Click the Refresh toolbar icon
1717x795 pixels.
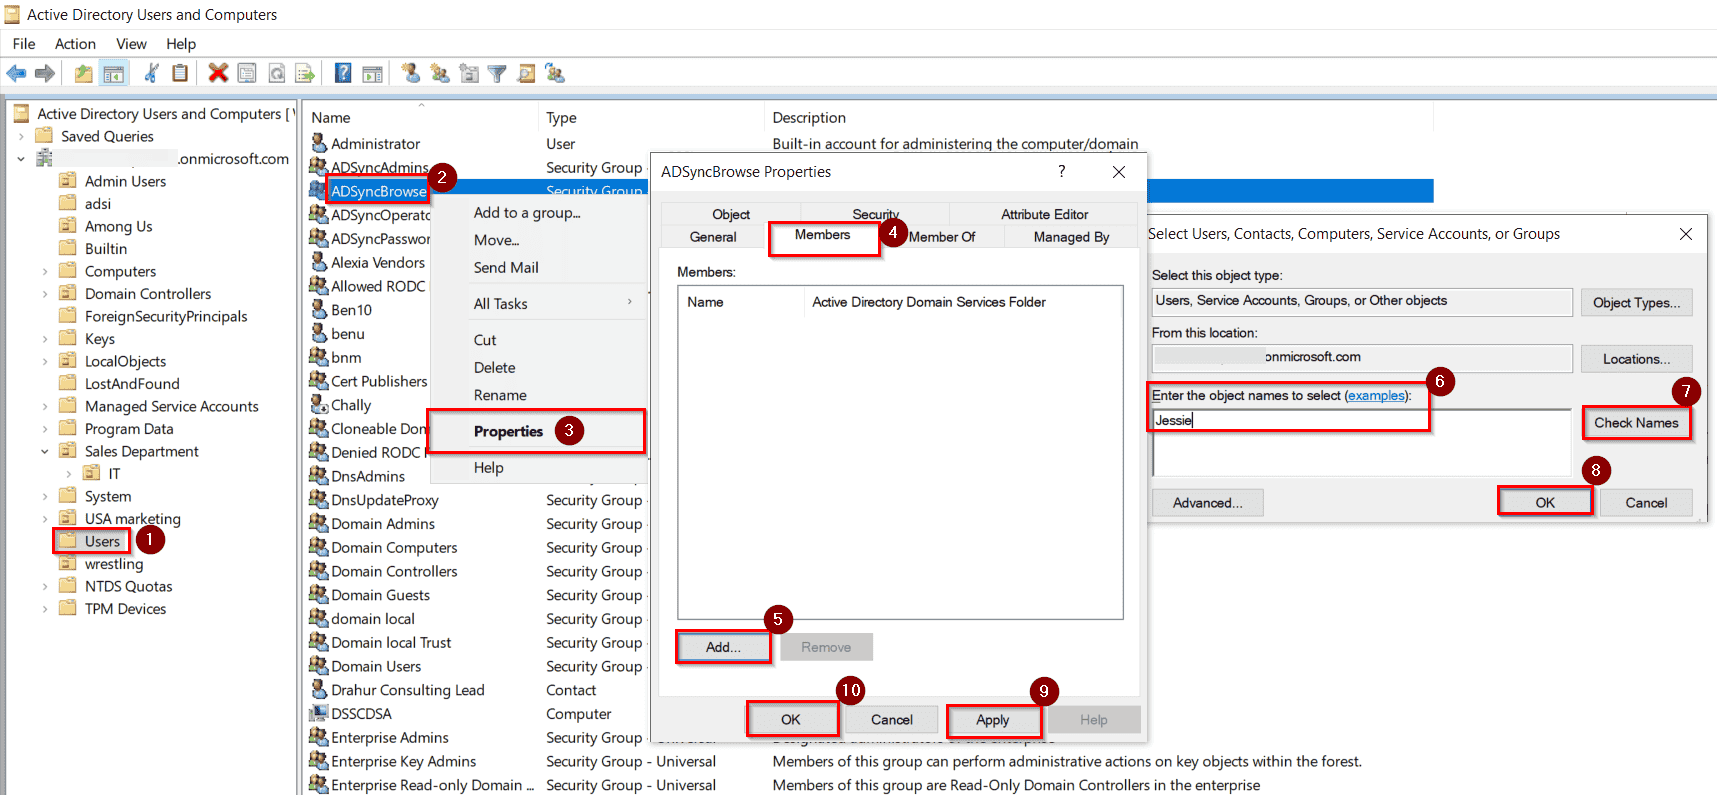(x=276, y=73)
